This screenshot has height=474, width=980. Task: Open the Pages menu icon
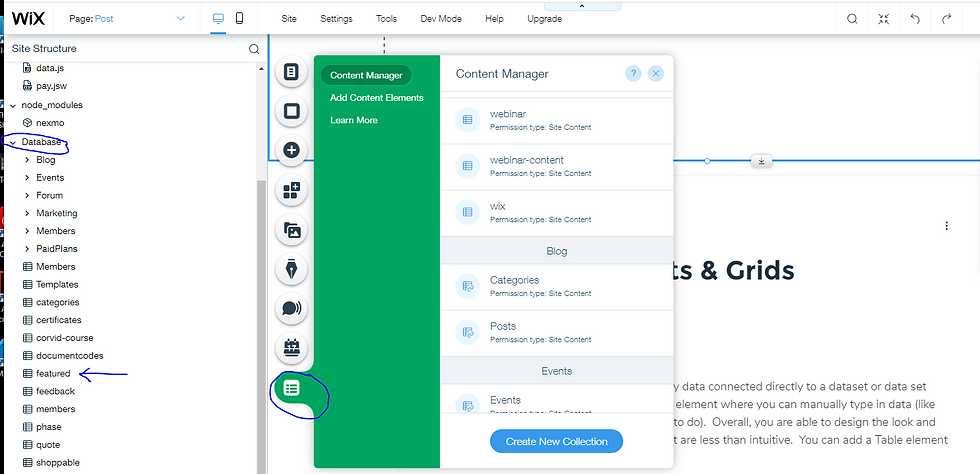point(291,72)
